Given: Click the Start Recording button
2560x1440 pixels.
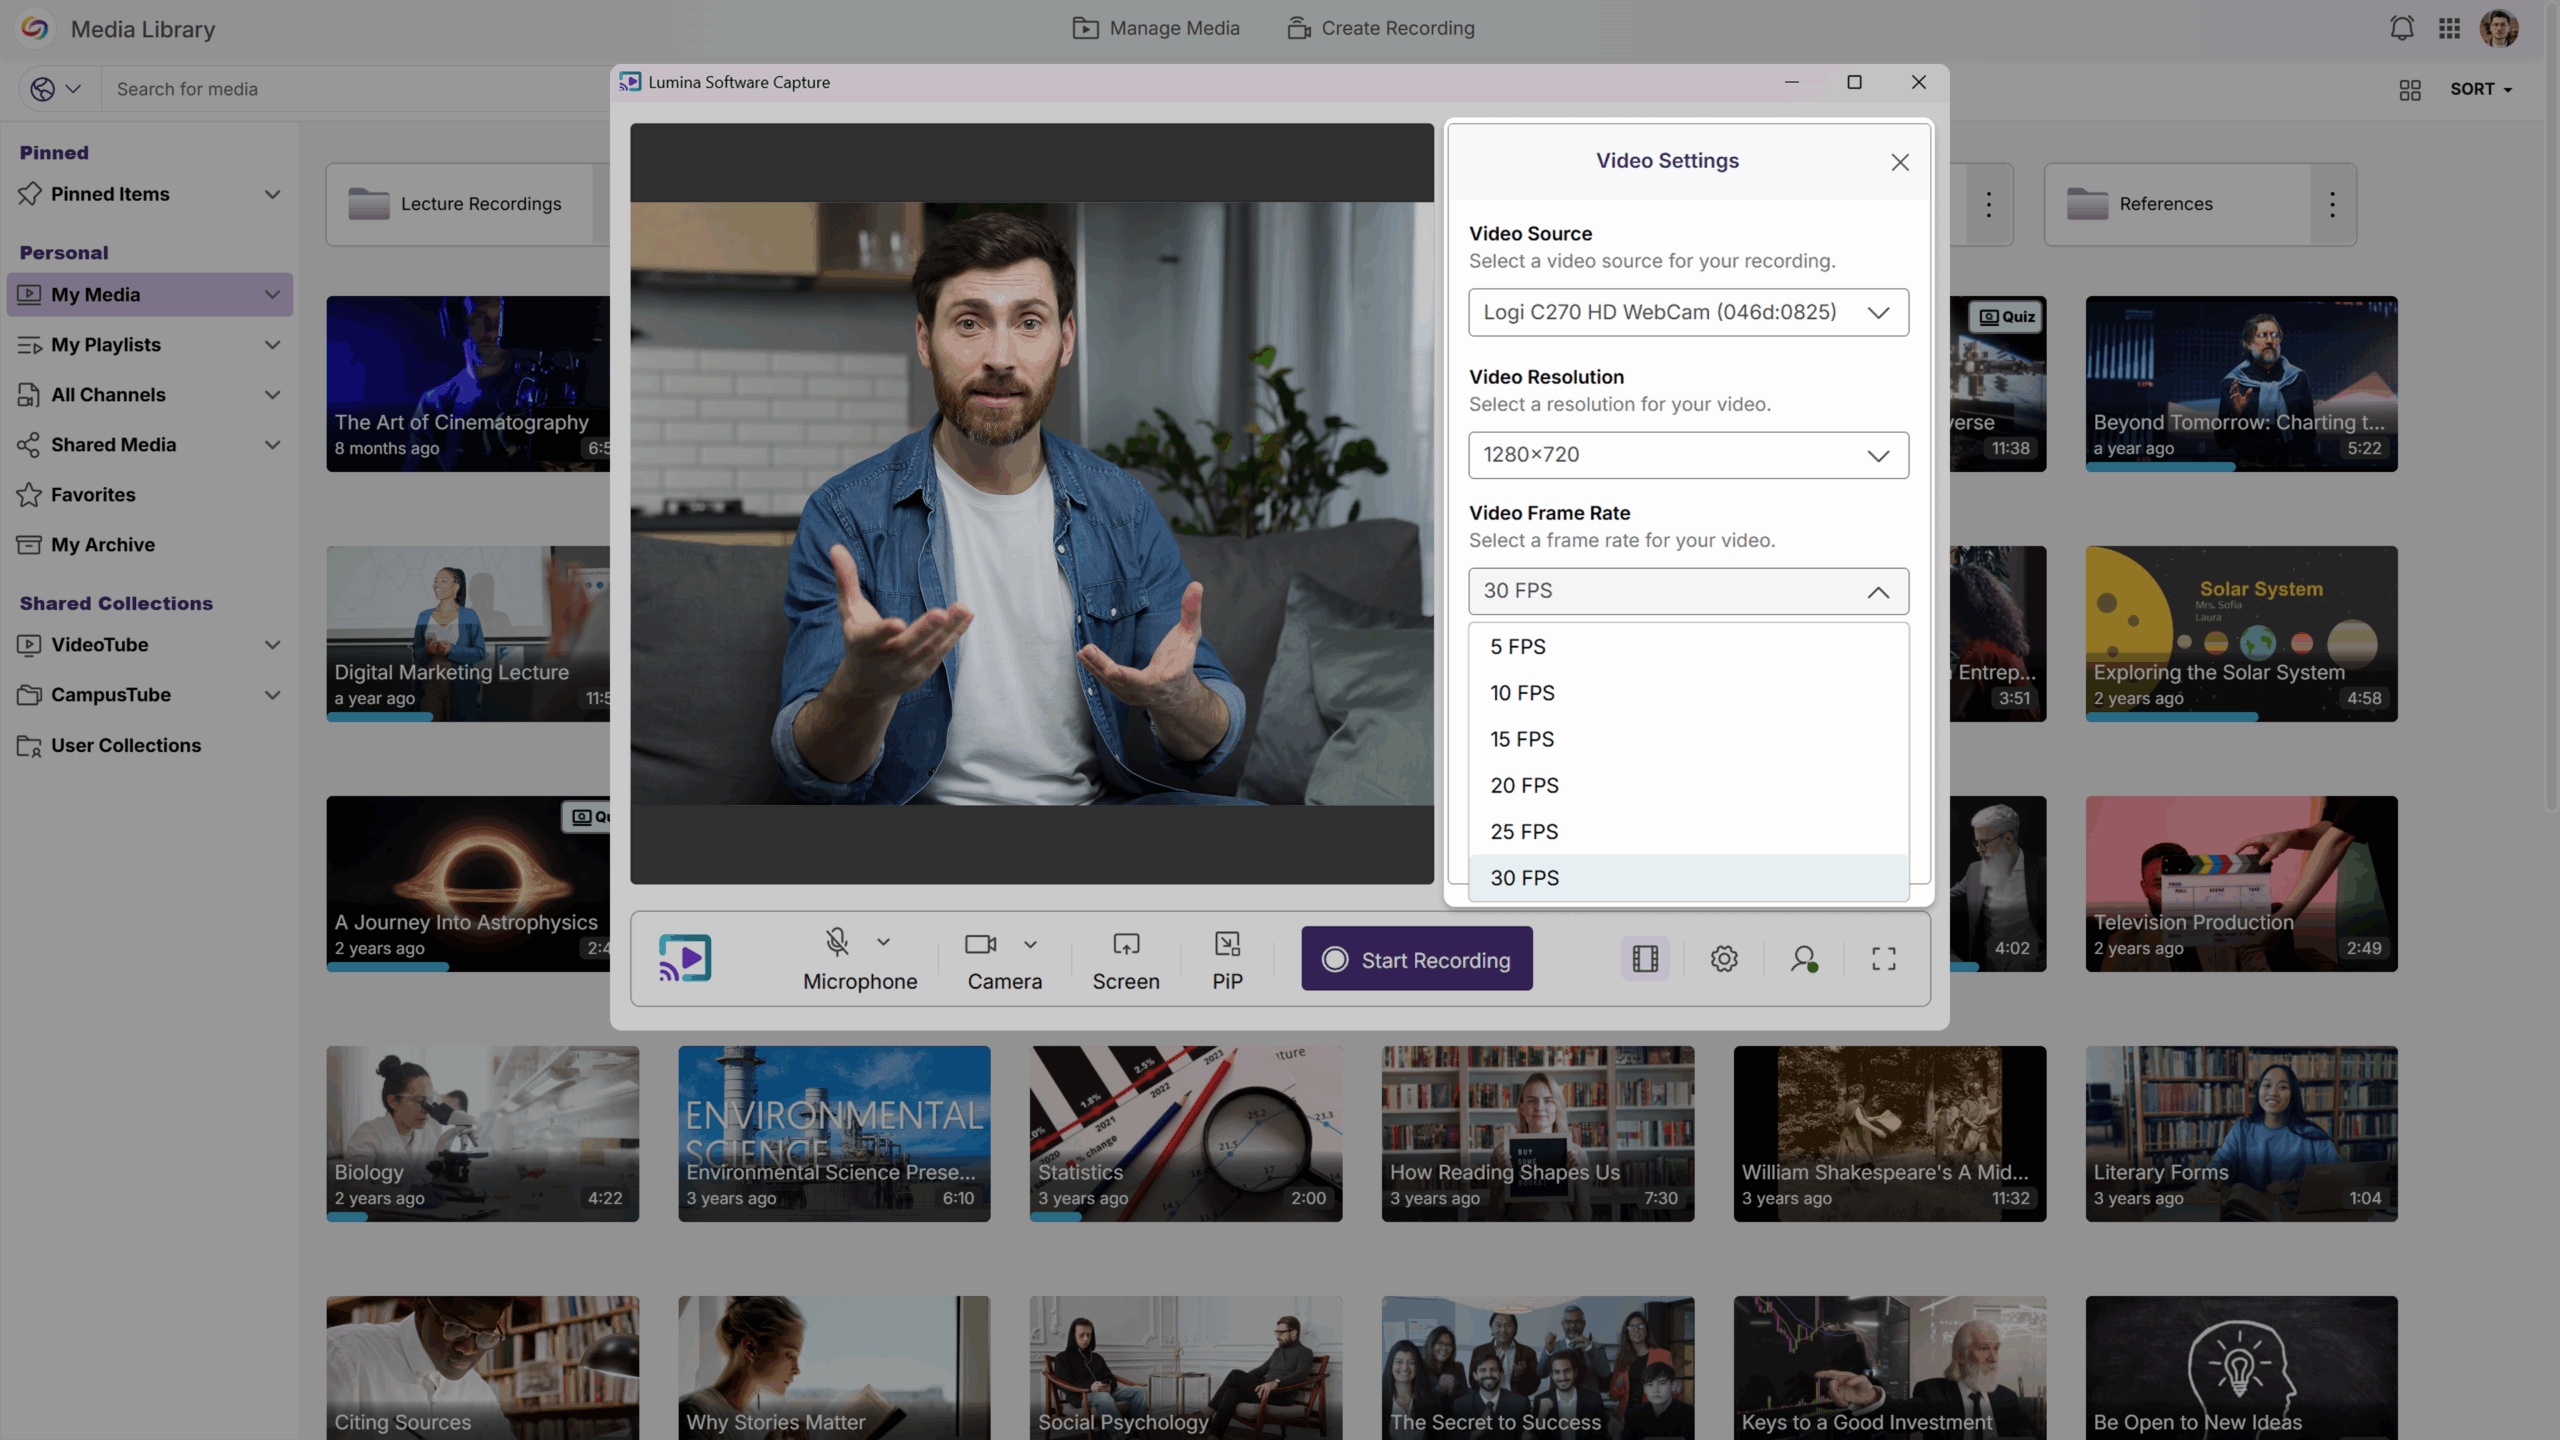Looking at the screenshot, I should [1416, 959].
